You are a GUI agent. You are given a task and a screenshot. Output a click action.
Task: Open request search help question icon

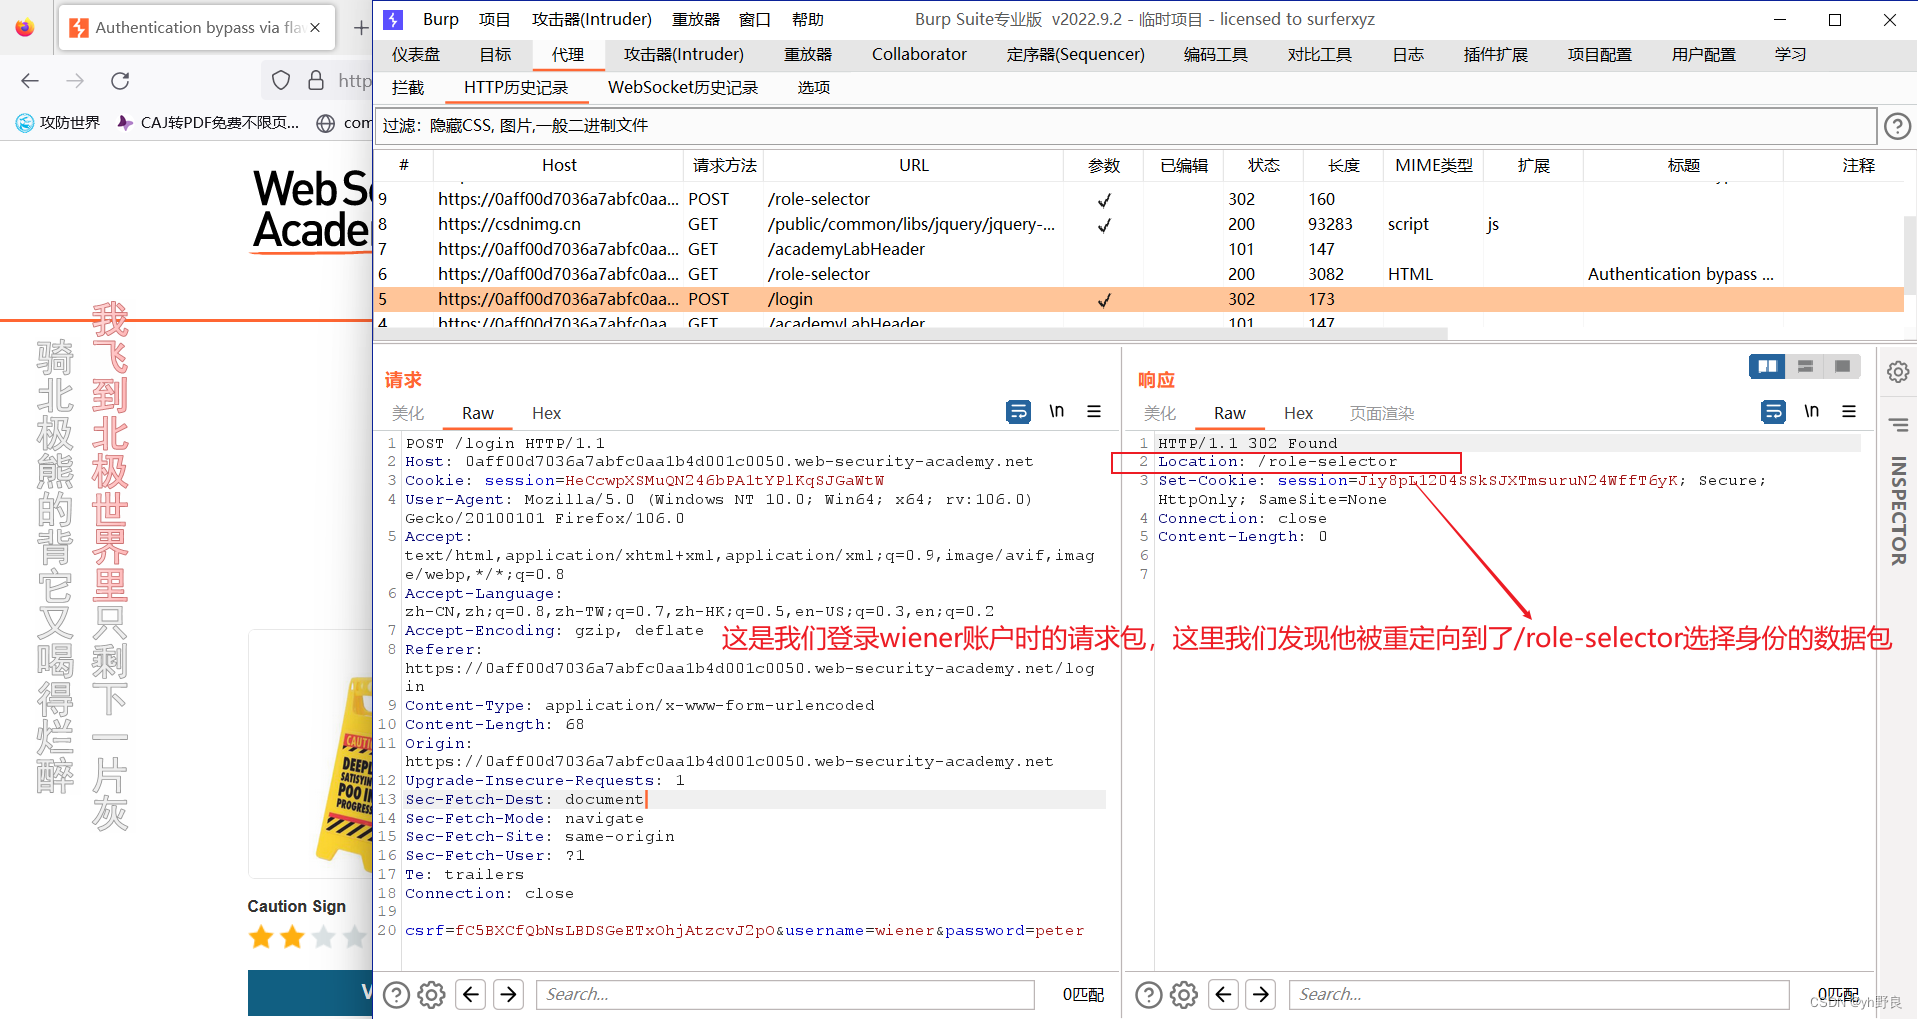396,994
